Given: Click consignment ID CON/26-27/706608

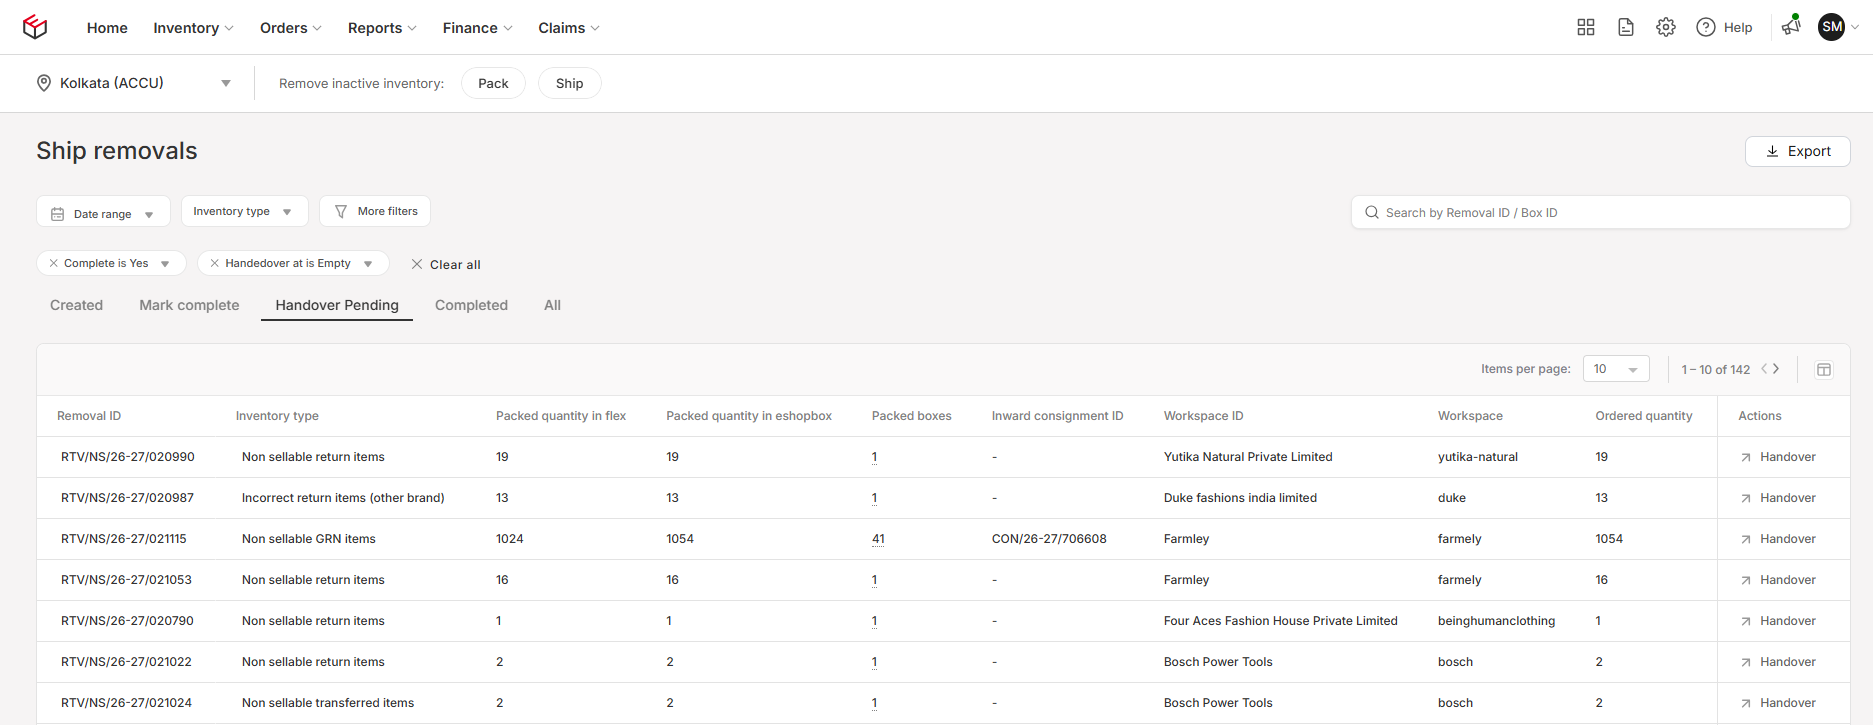Looking at the screenshot, I should tap(1049, 539).
